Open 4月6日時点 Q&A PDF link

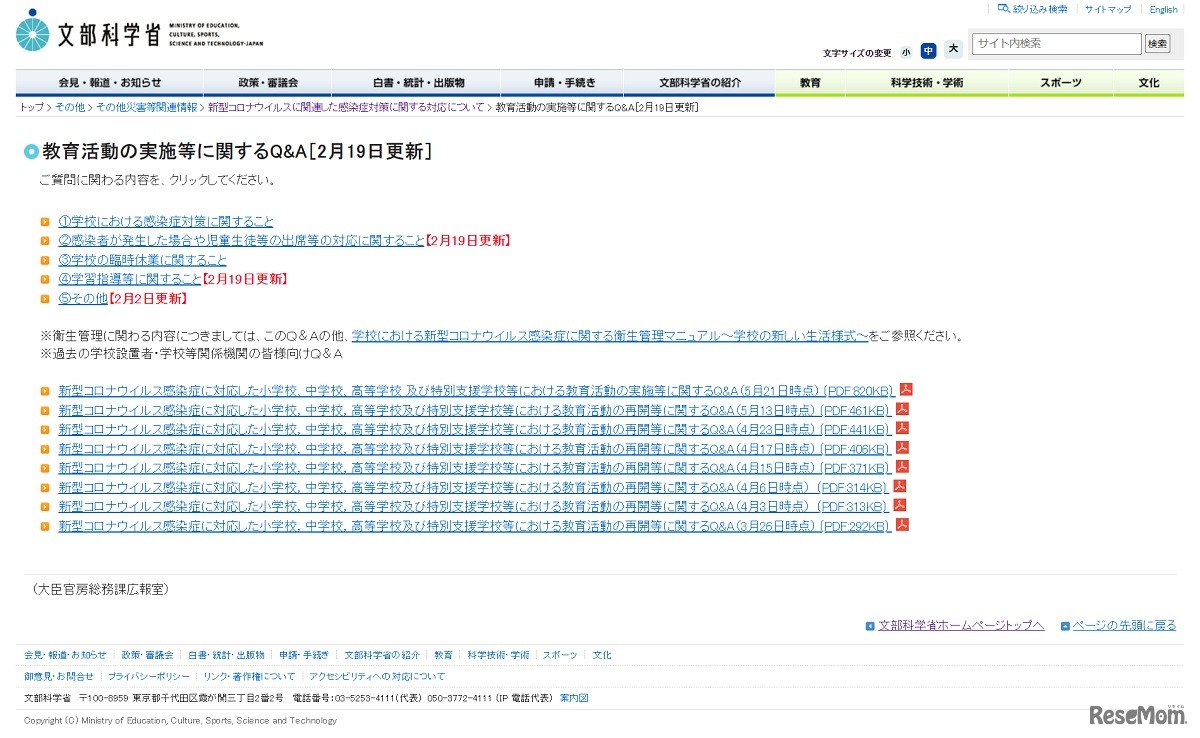pyautogui.click(x=473, y=487)
